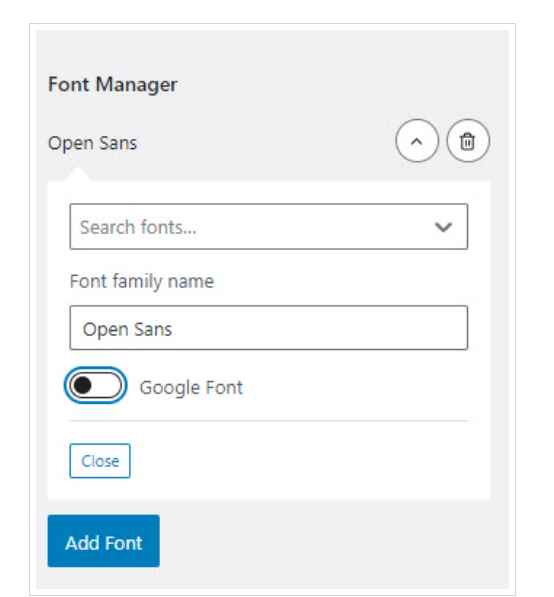Image resolution: width=554 pixels, height=597 pixels.
Task: Click the circular up-arrow icon beside Open Sans
Action: (417, 141)
